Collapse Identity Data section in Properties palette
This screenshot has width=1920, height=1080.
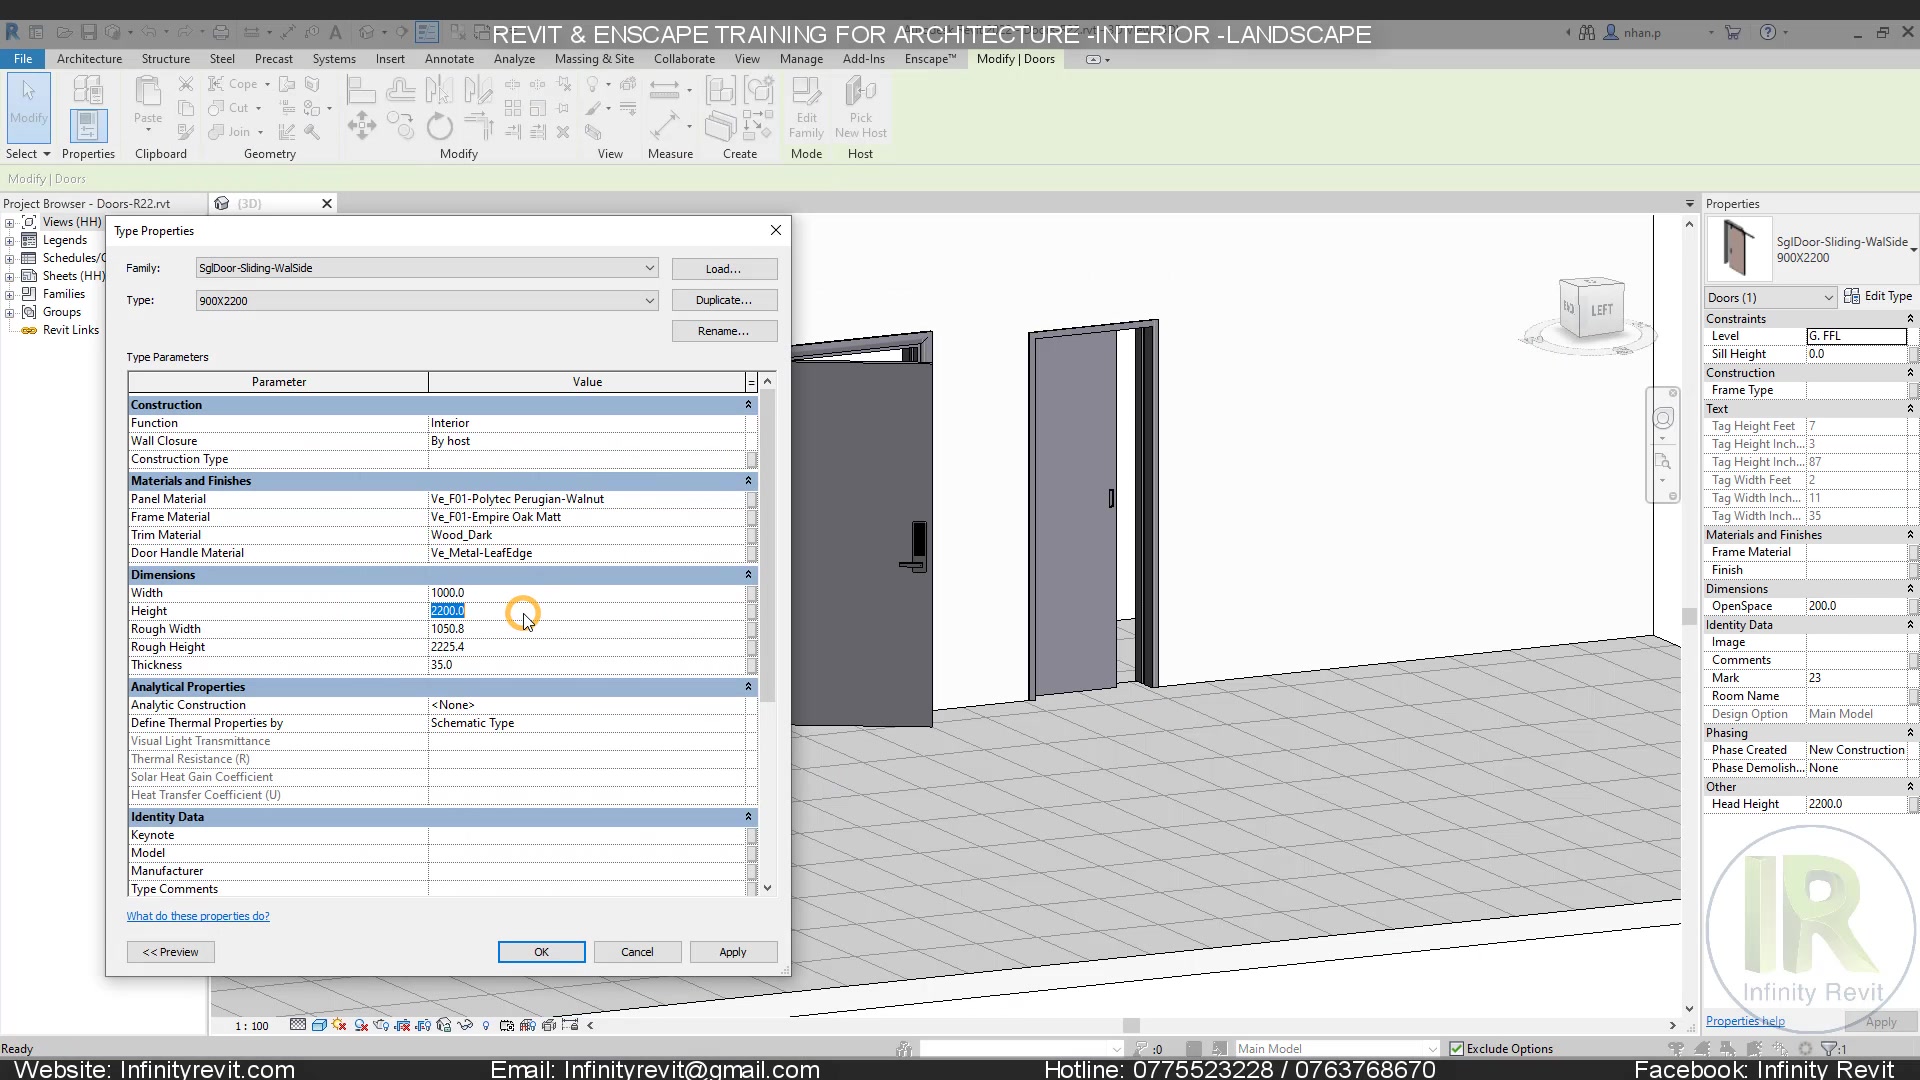point(1910,625)
